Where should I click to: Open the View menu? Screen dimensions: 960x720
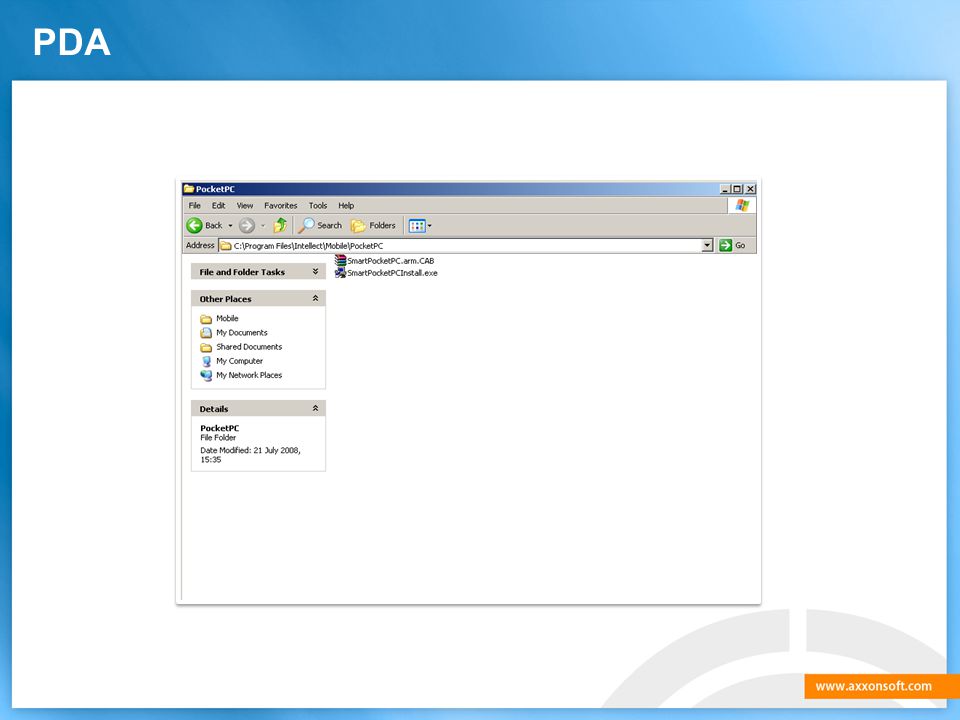[245, 206]
